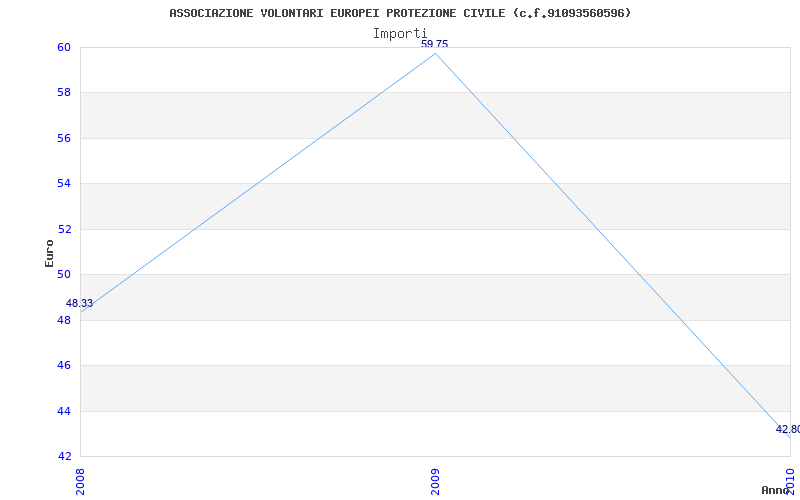This screenshot has height=500, width=800.
Task: Click the 46 y-axis tick value
Action: click(63, 365)
